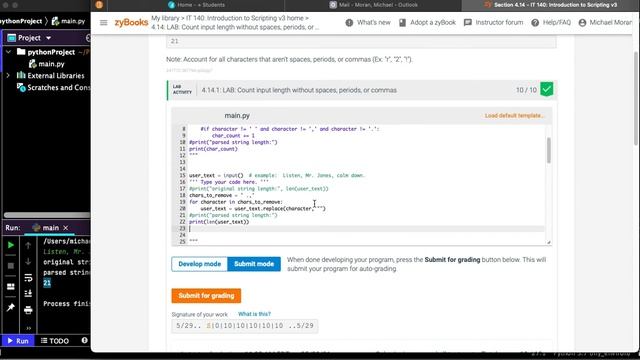Expand more Run panel tools chevron
This screenshot has height=360, width=640.
click(x=28, y=328)
